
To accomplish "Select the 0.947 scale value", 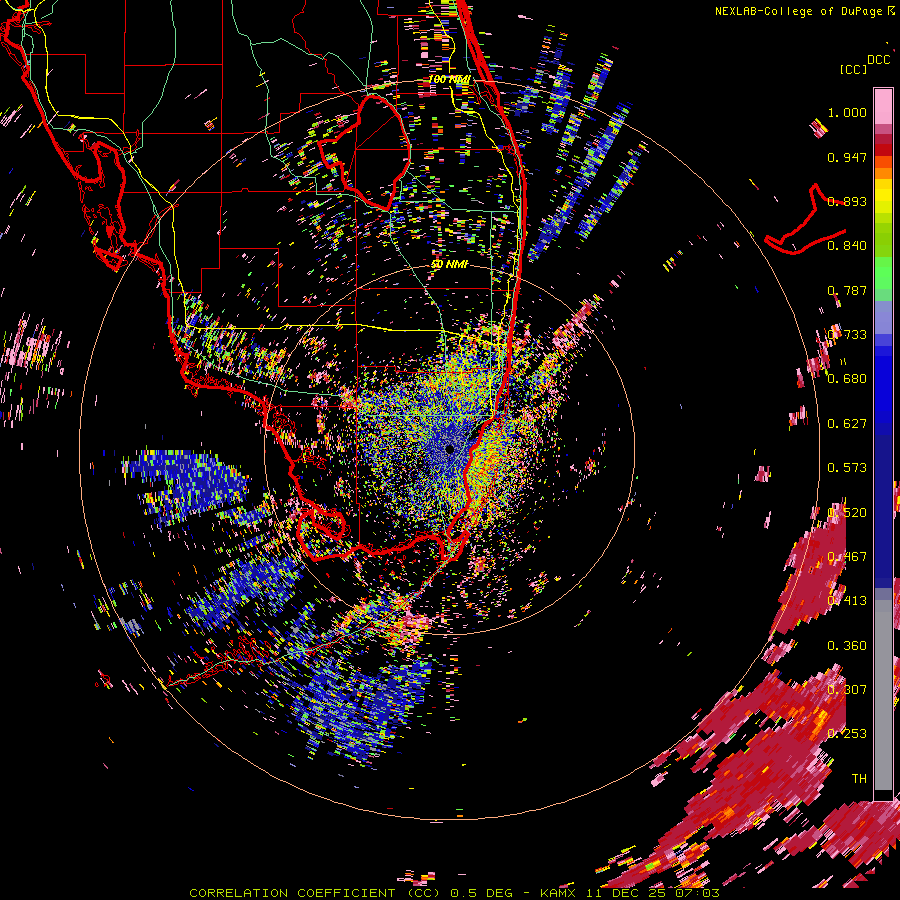I will (847, 157).
